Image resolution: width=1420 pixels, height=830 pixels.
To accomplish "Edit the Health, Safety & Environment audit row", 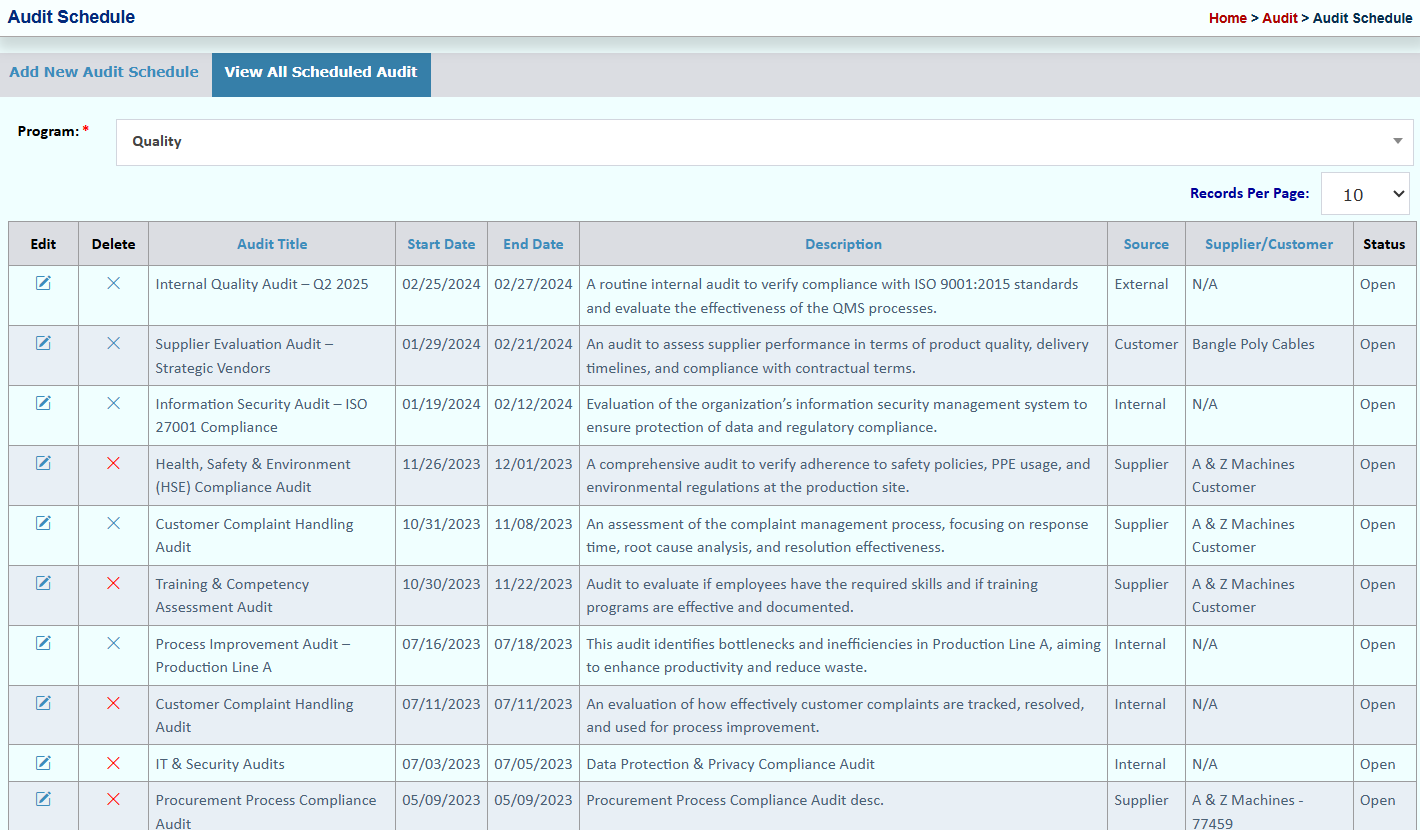I will [43, 463].
